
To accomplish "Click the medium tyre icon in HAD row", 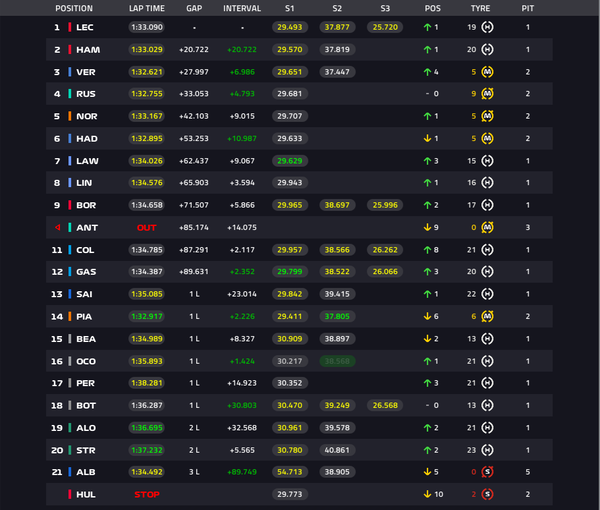I will tap(487, 138).
